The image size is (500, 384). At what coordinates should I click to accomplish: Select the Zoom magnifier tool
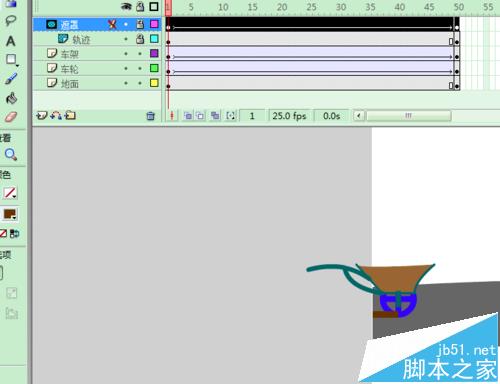pyautogui.click(x=11, y=154)
